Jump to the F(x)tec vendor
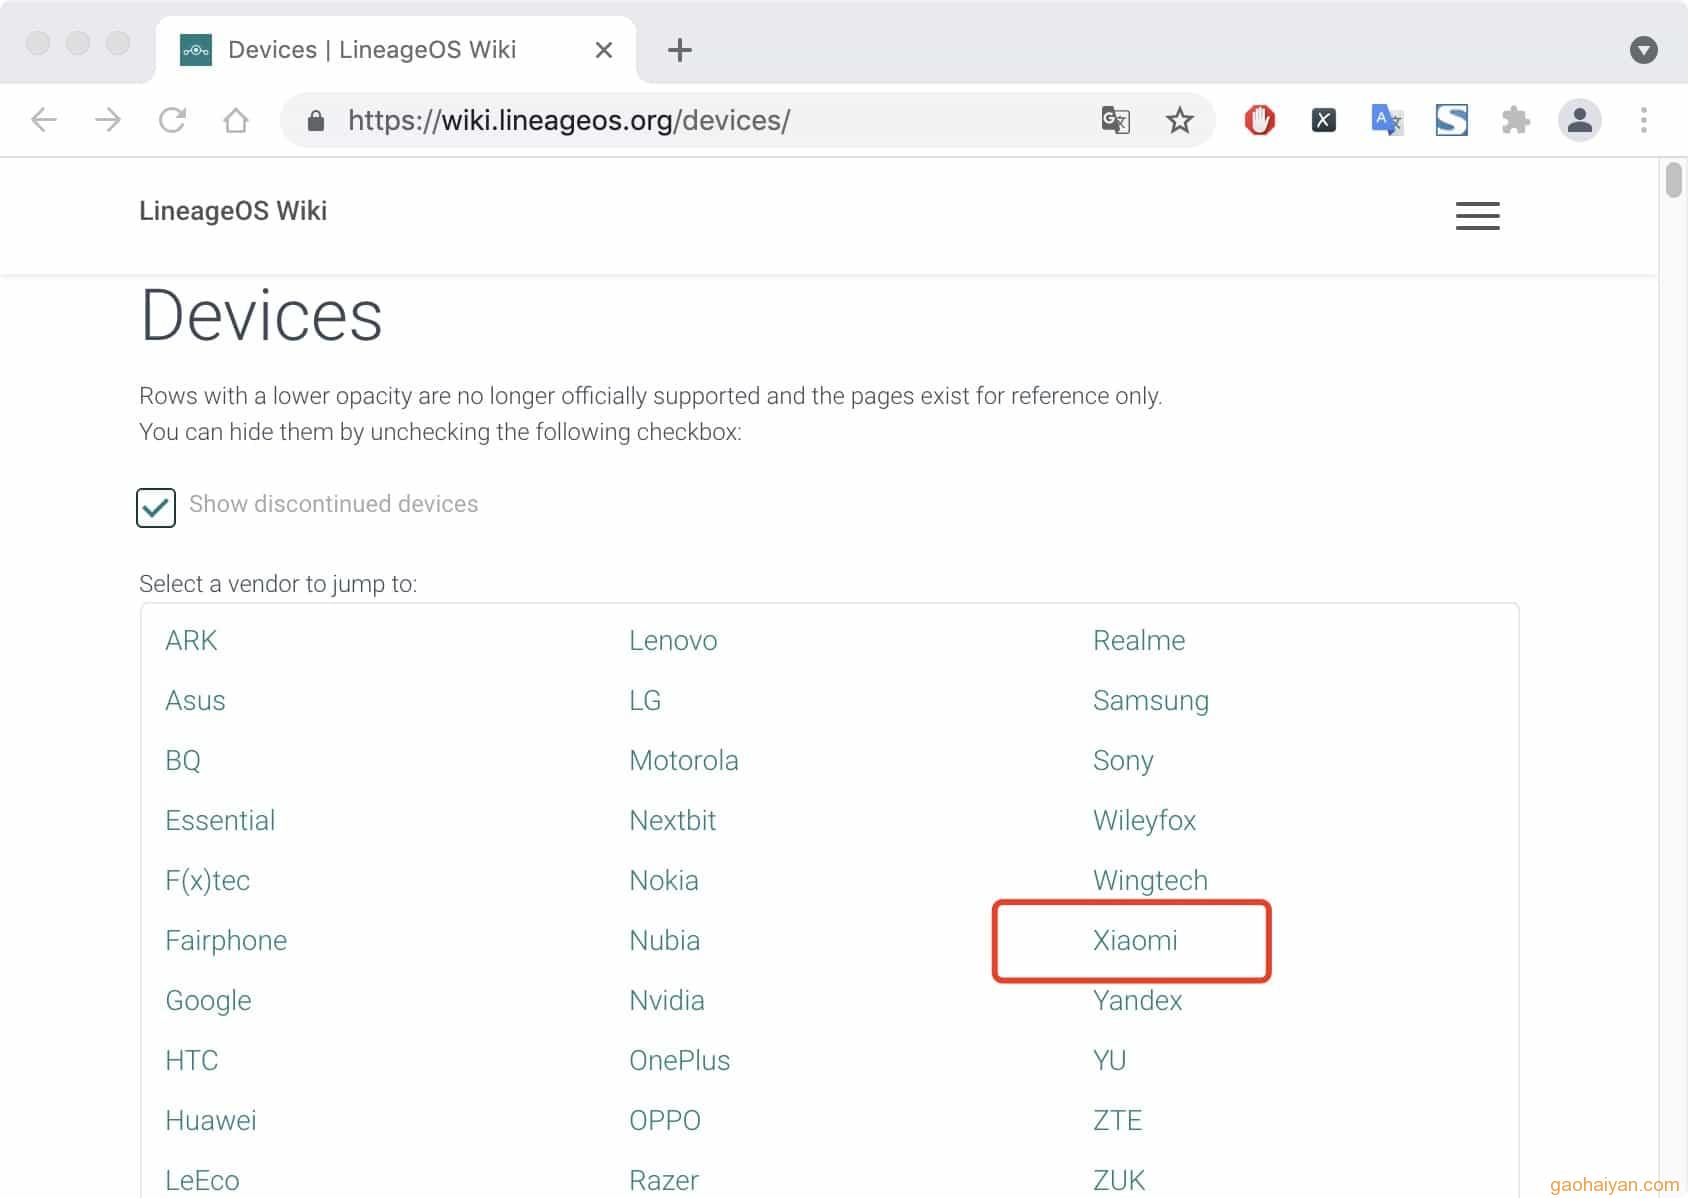The height and width of the screenshot is (1198, 1688). tap(207, 880)
